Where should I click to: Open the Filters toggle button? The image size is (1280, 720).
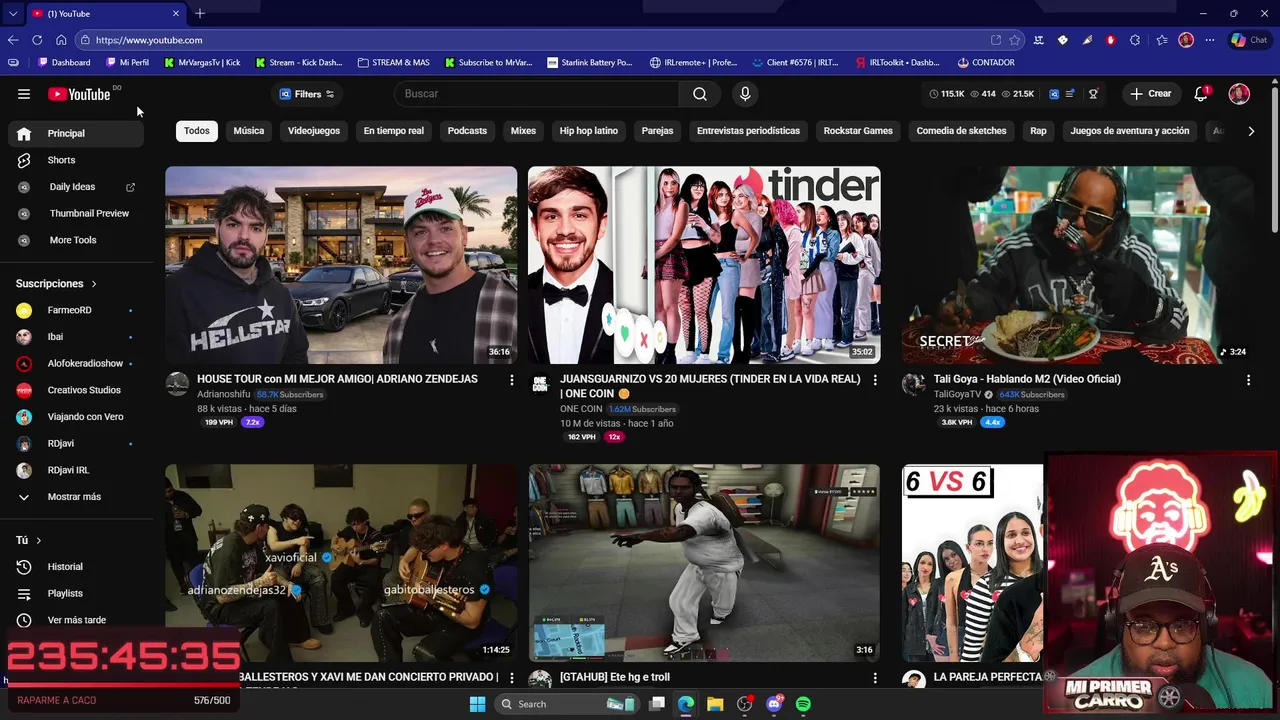click(x=307, y=94)
